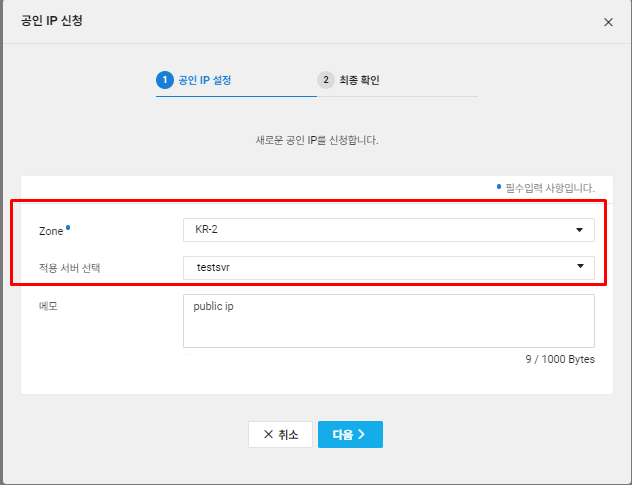Screen dimensions: 632x485
Task: Click the 새로운 공인 IP를 신청합니다 description
Action: 317,140
